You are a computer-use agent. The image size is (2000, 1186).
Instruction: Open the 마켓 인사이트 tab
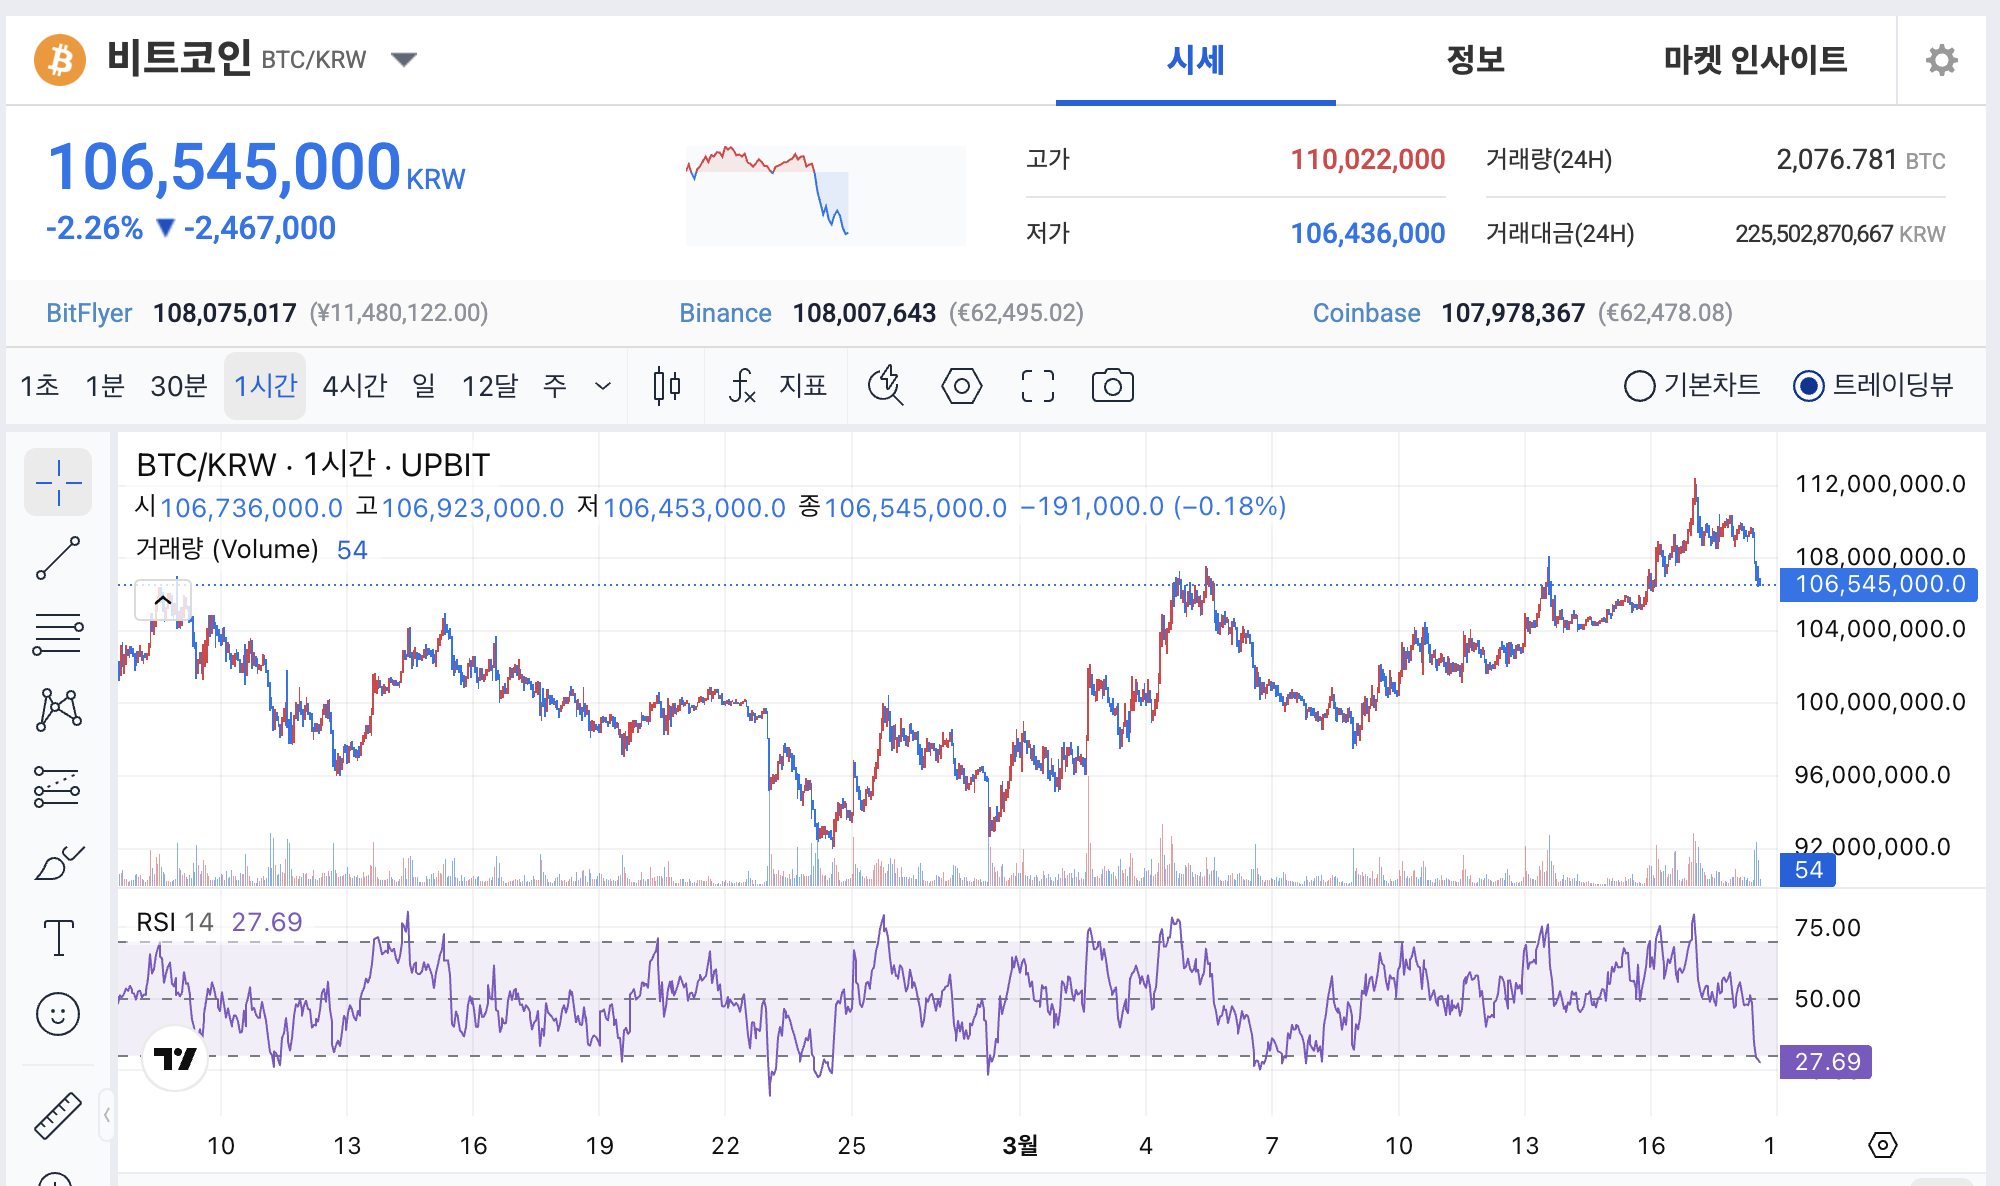tap(1755, 60)
